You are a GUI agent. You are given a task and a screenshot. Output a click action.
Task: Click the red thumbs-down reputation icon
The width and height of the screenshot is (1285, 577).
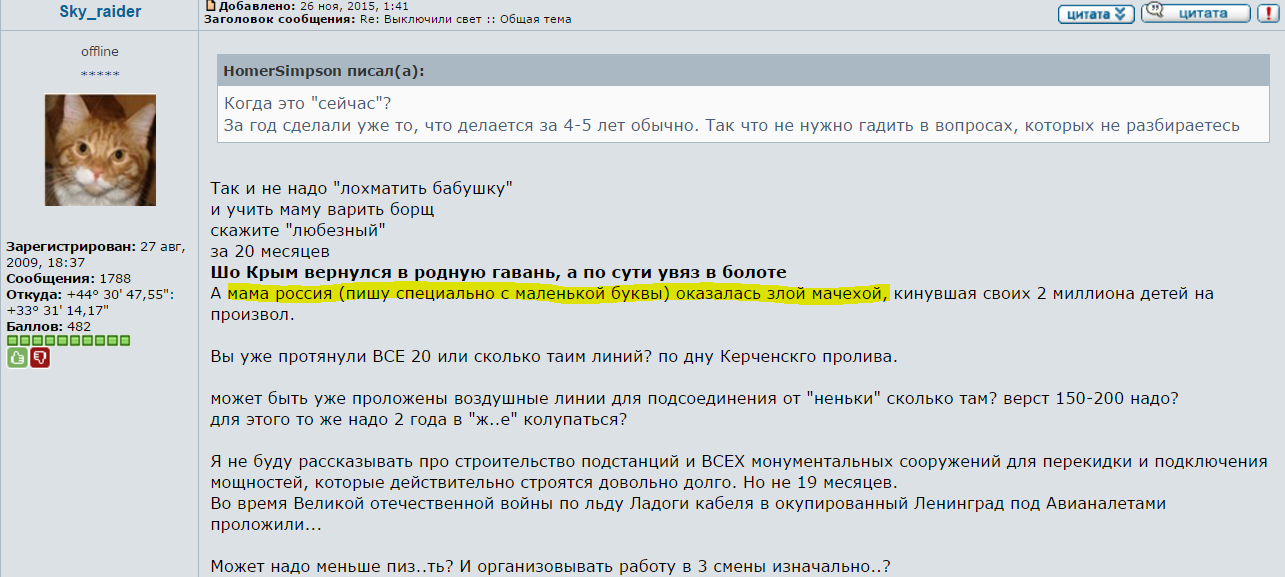[40, 357]
